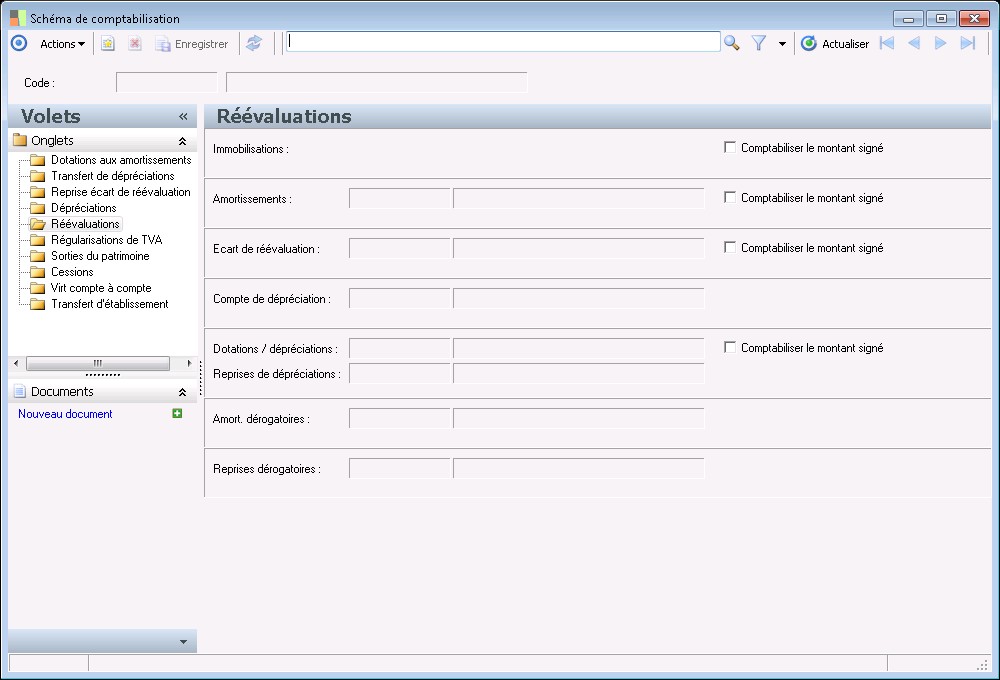Go to the last record

[x=967, y=43]
